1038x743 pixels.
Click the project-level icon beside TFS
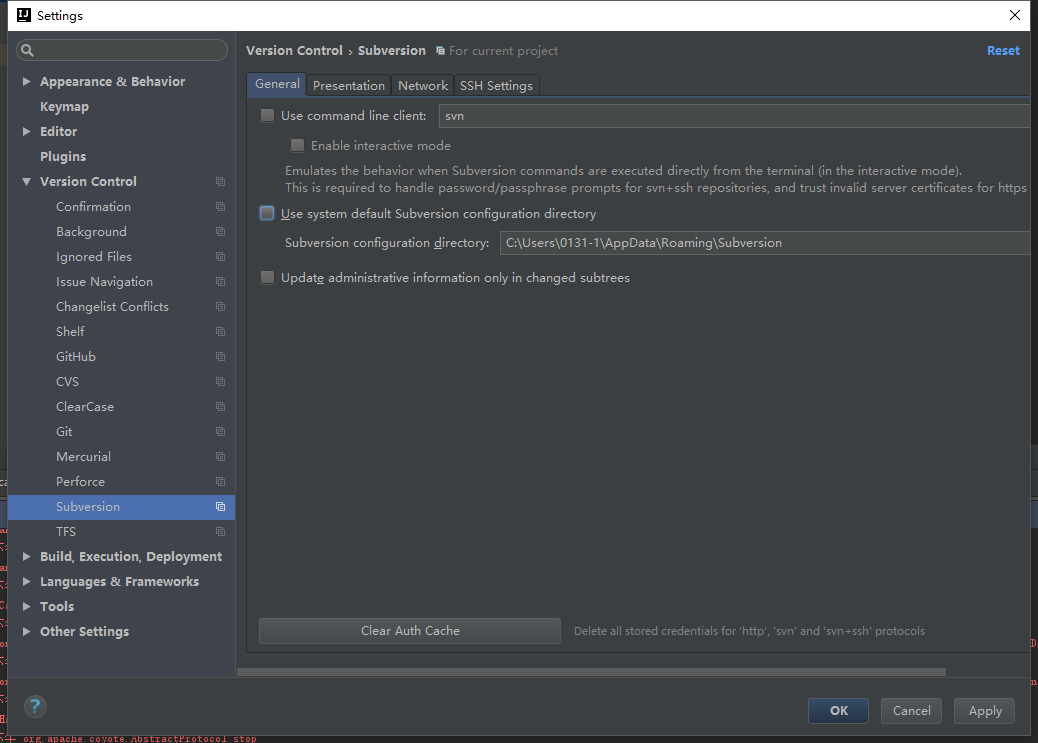[220, 532]
